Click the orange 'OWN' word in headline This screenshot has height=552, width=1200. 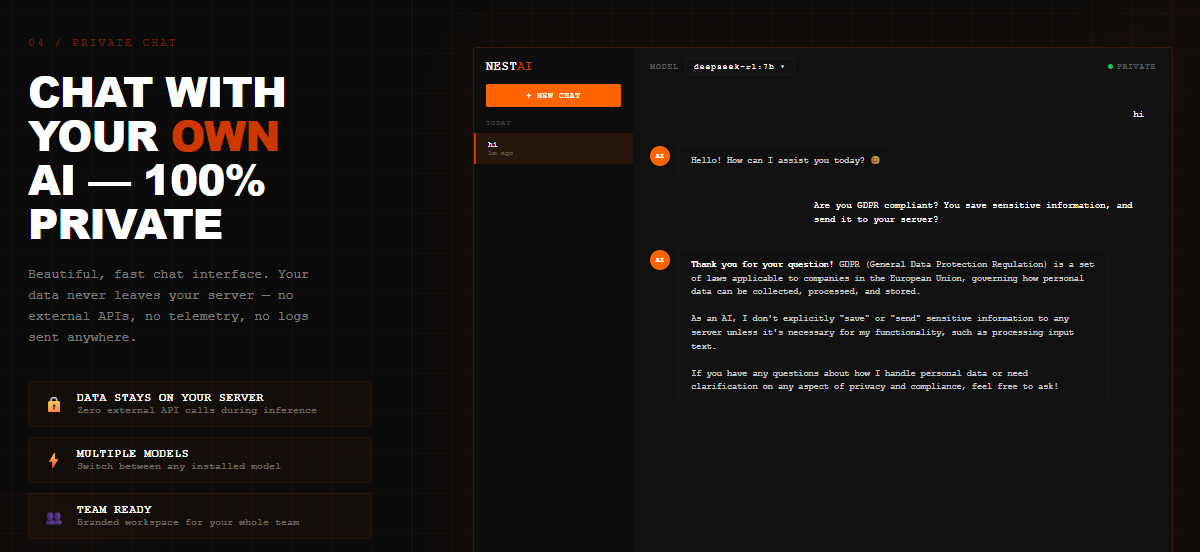225,134
